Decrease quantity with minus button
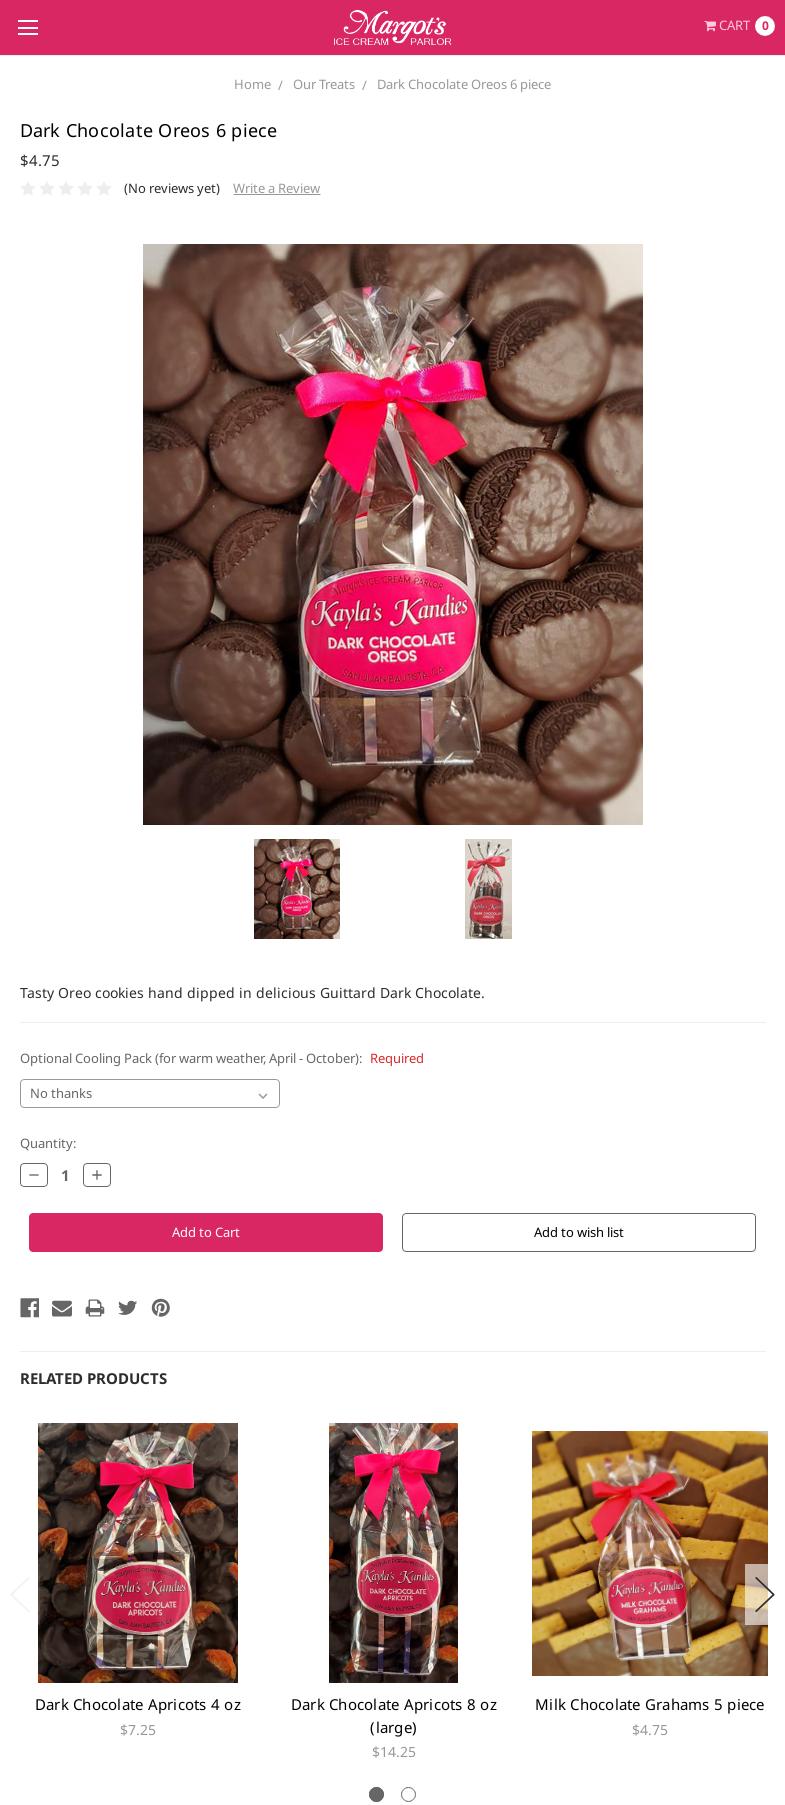Image resolution: width=785 pixels, height=1805 pixels. tap(34, 1175)
